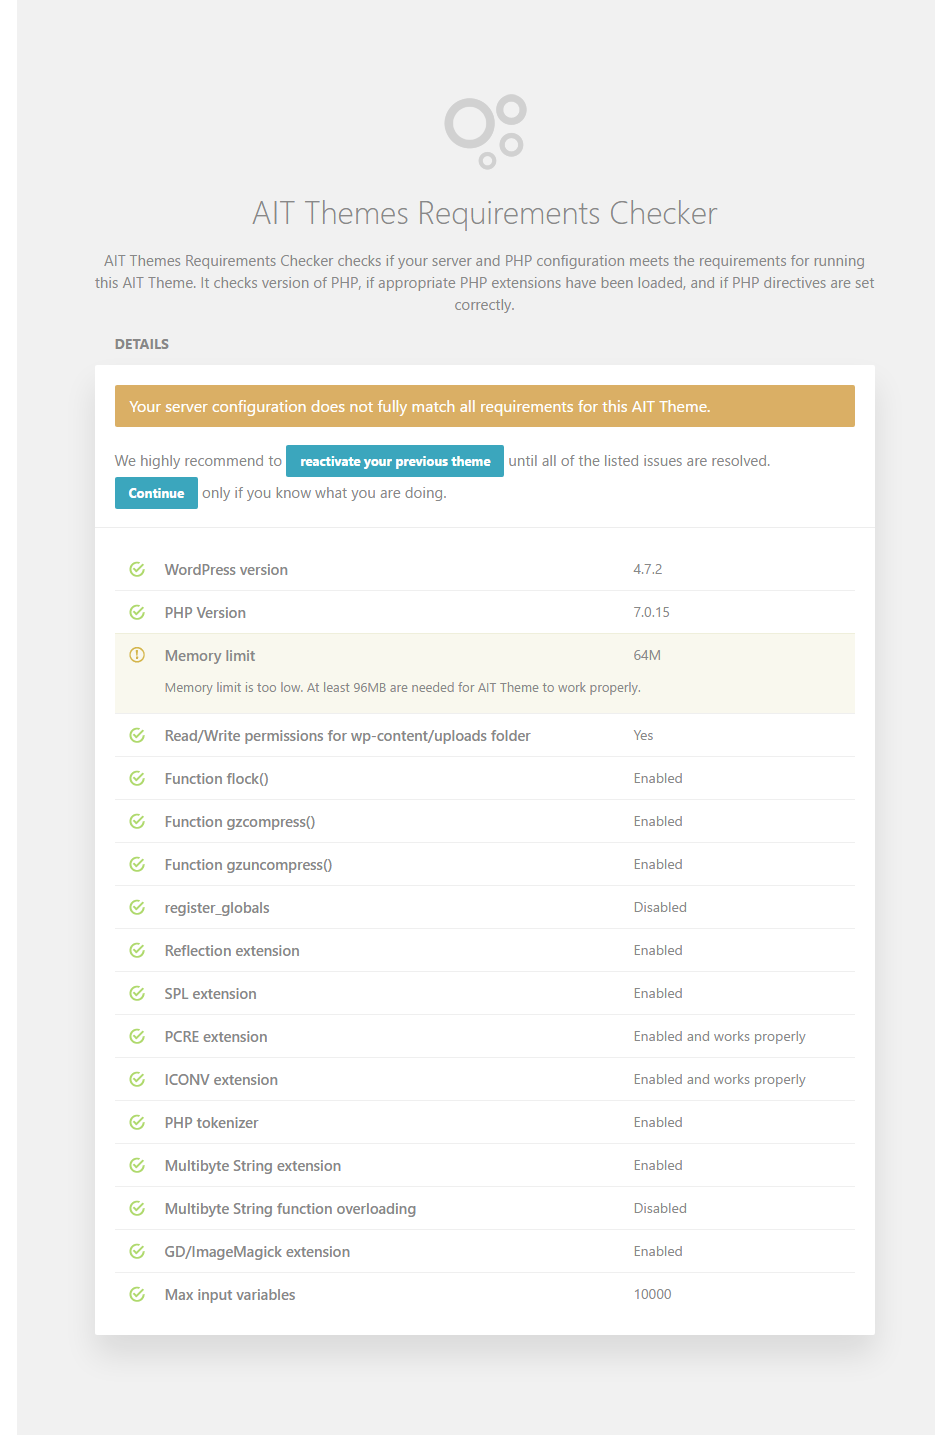The width and height of the screenshot is (935, 1435).
Task: Click the check icon next to register_globals
Action: 137,907
